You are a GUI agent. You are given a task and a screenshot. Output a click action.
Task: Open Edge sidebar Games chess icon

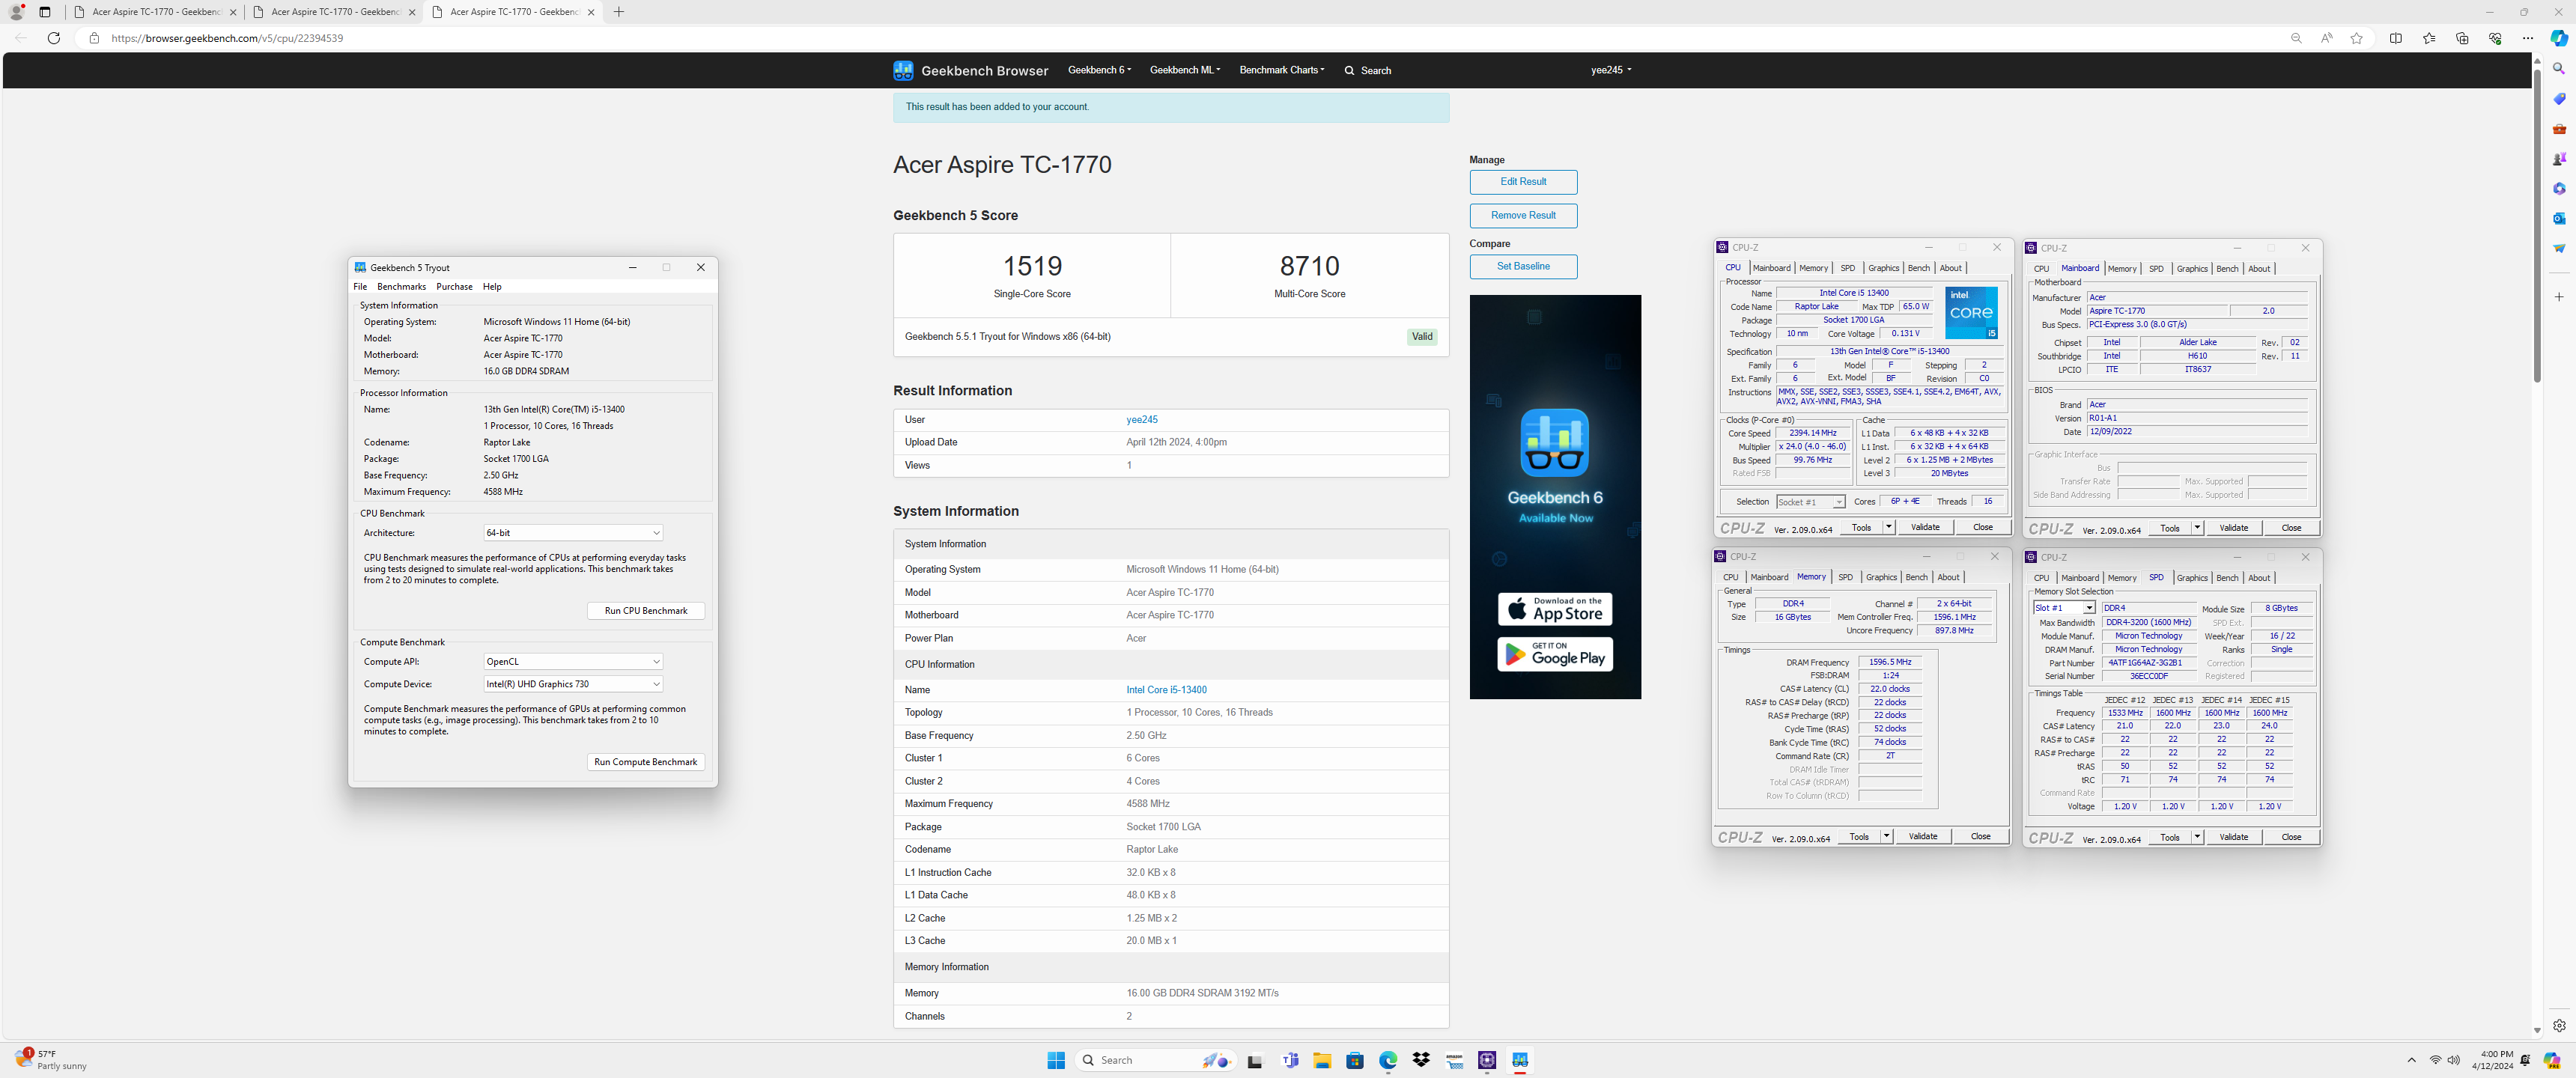pos(2559,159)
